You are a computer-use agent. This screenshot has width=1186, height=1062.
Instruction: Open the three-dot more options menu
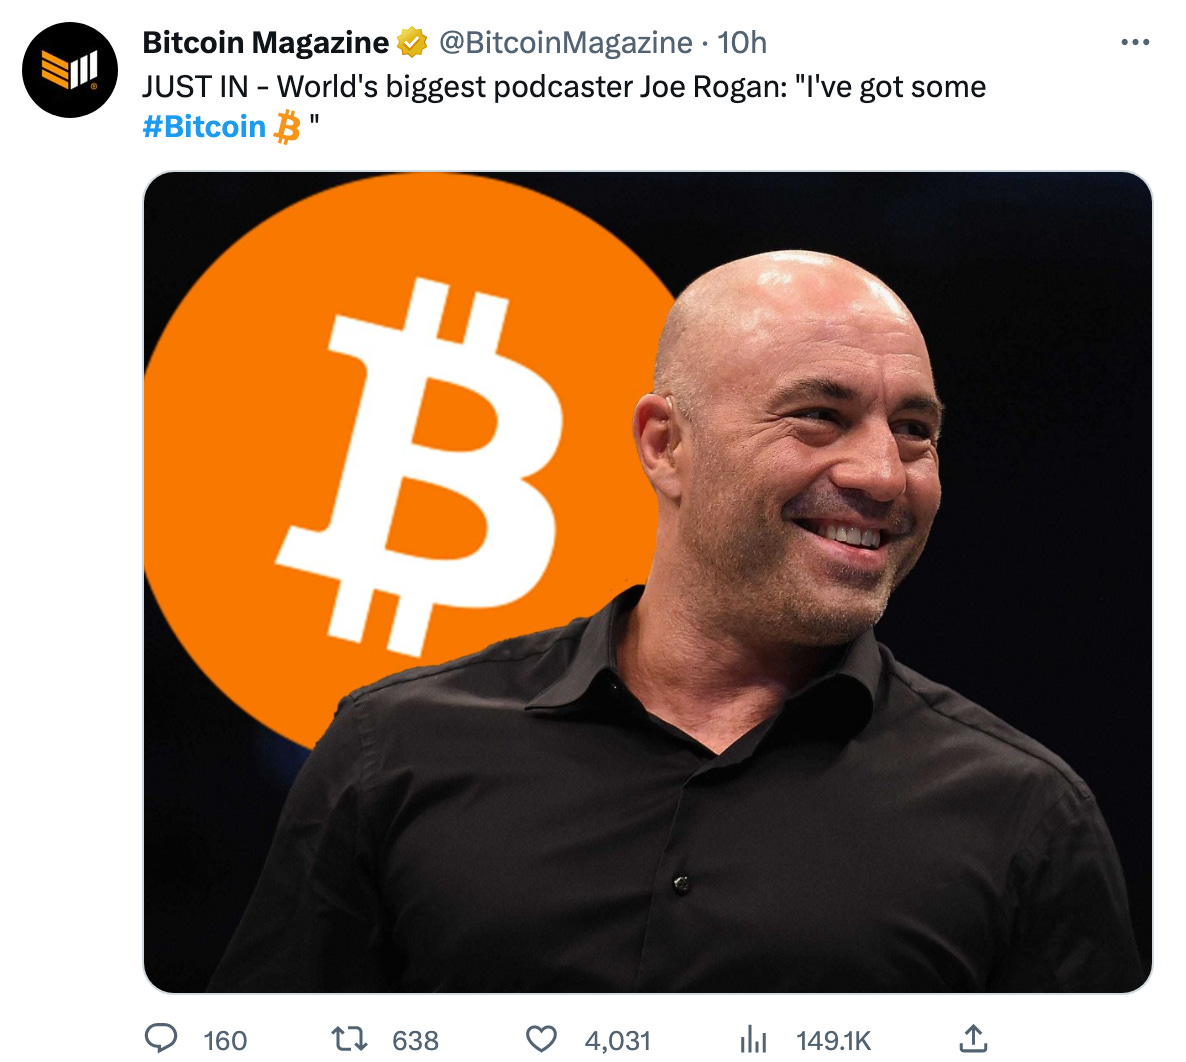[x=1135, y=42]
